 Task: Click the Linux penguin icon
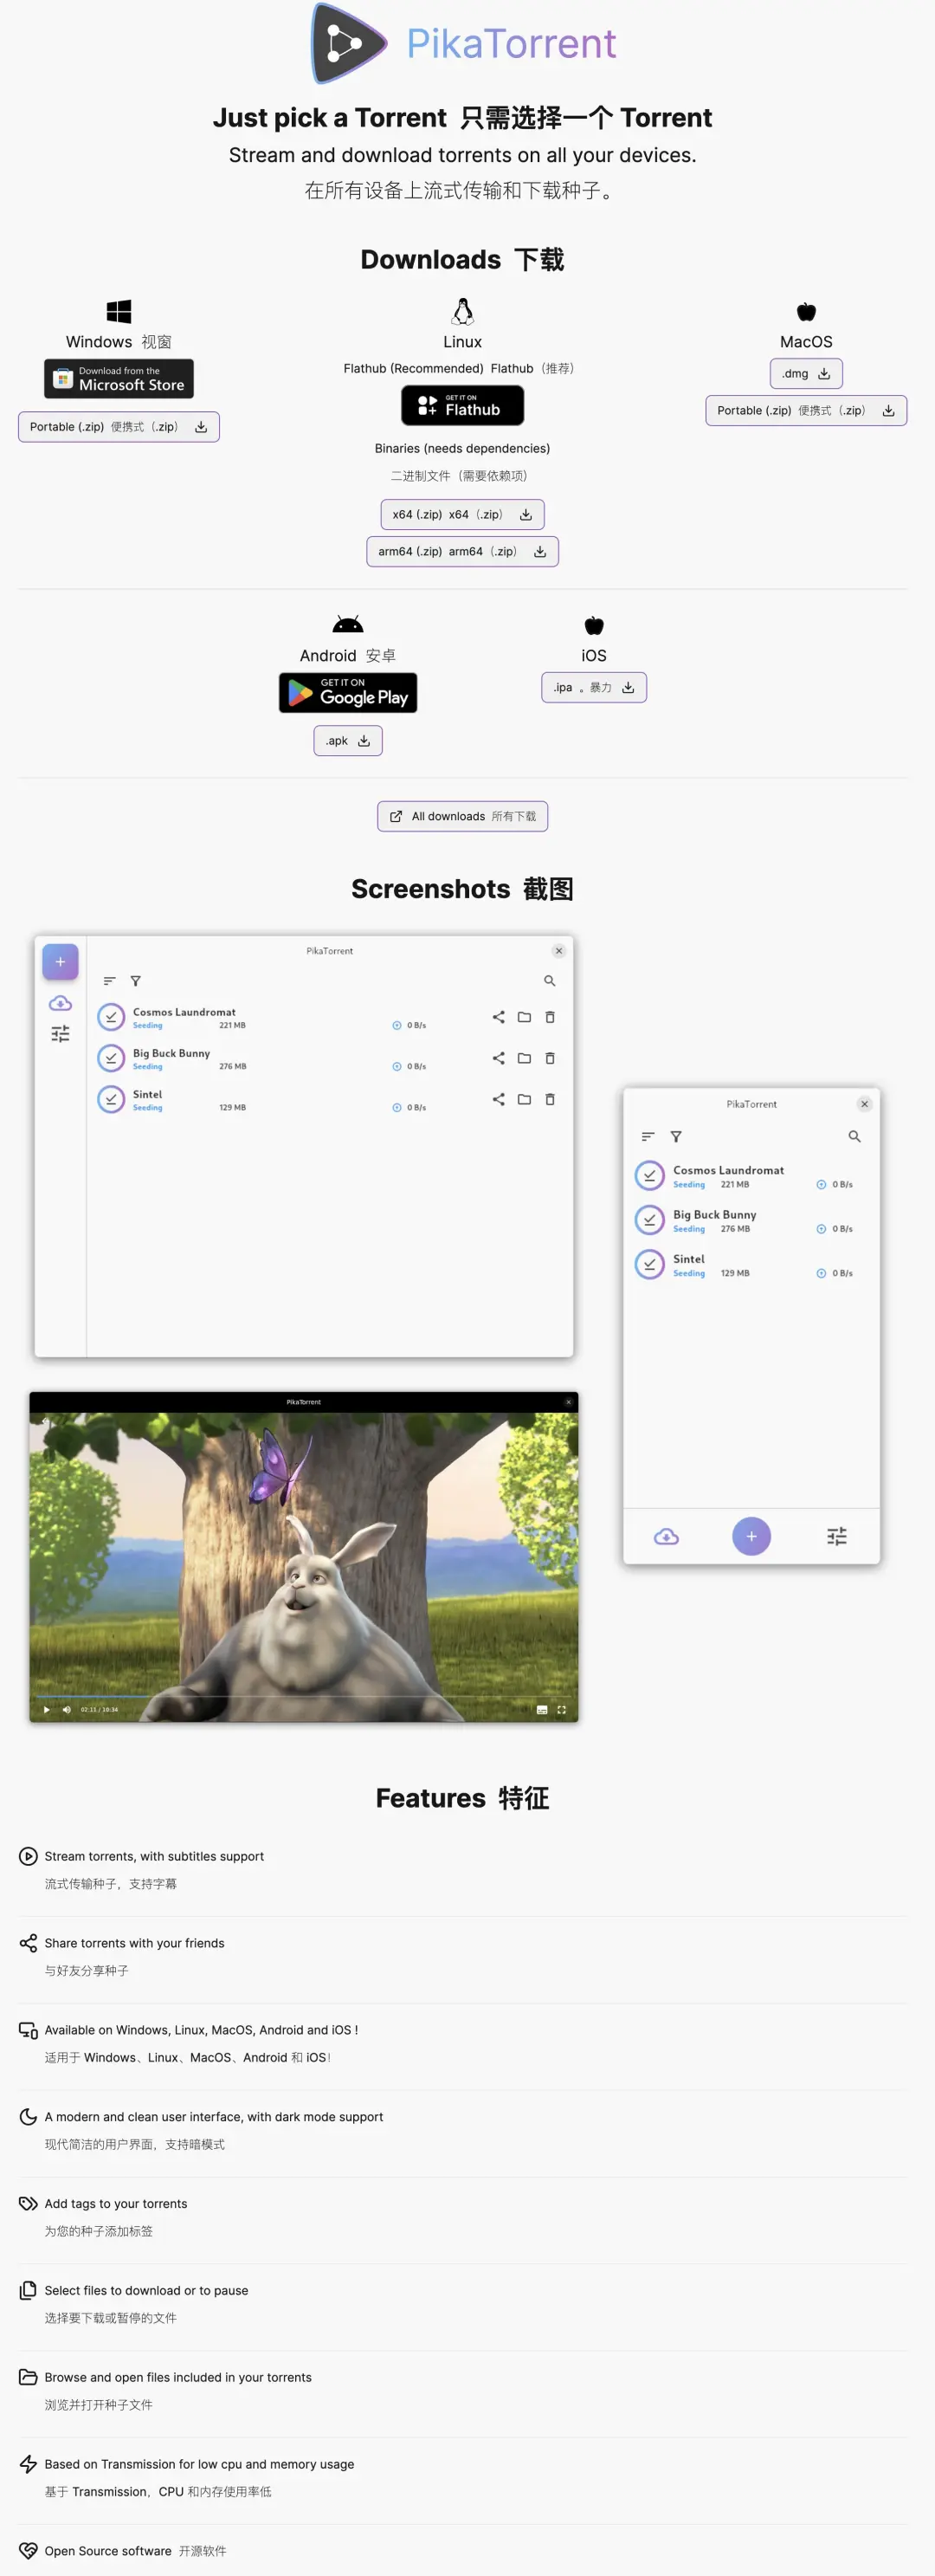pos(462,312)
